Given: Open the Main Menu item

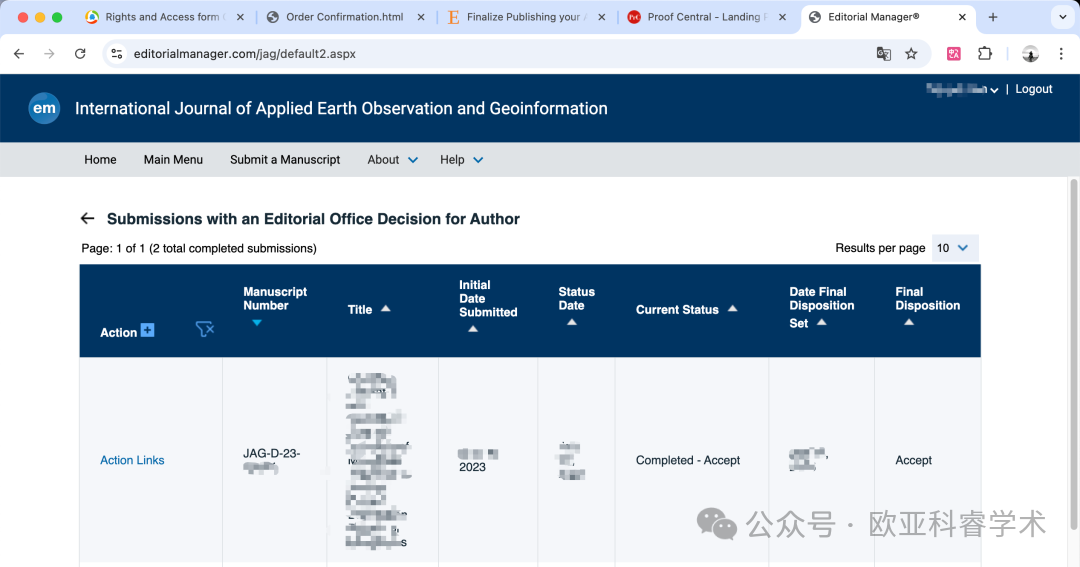Looking at the screenshot, I should (x=173, y=160).
